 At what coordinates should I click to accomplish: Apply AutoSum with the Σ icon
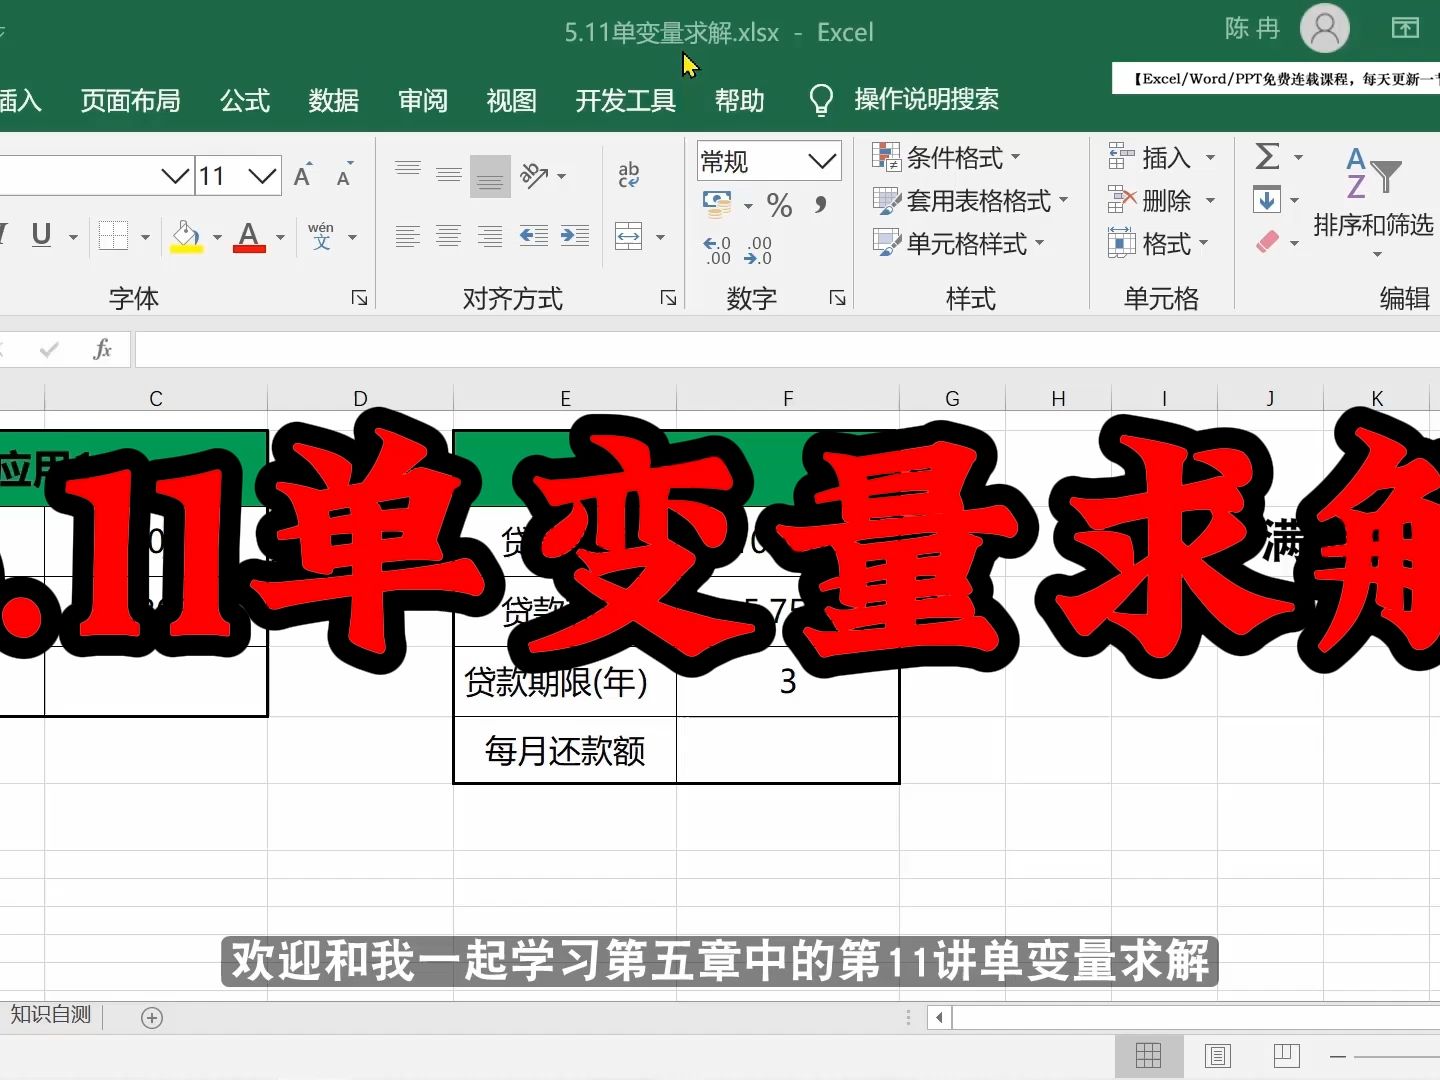1268,157
